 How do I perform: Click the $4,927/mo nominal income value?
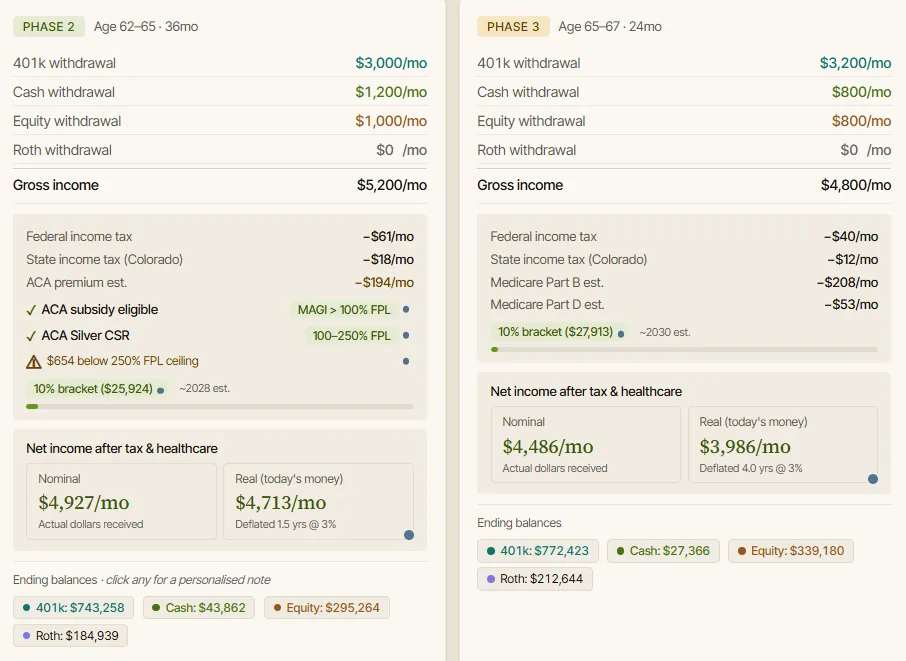tap(84, 503)
